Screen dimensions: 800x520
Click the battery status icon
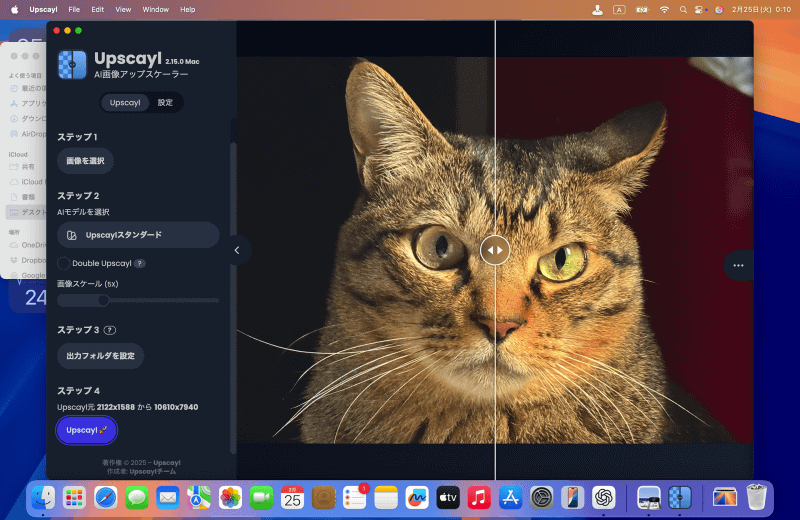coord(642,9)
